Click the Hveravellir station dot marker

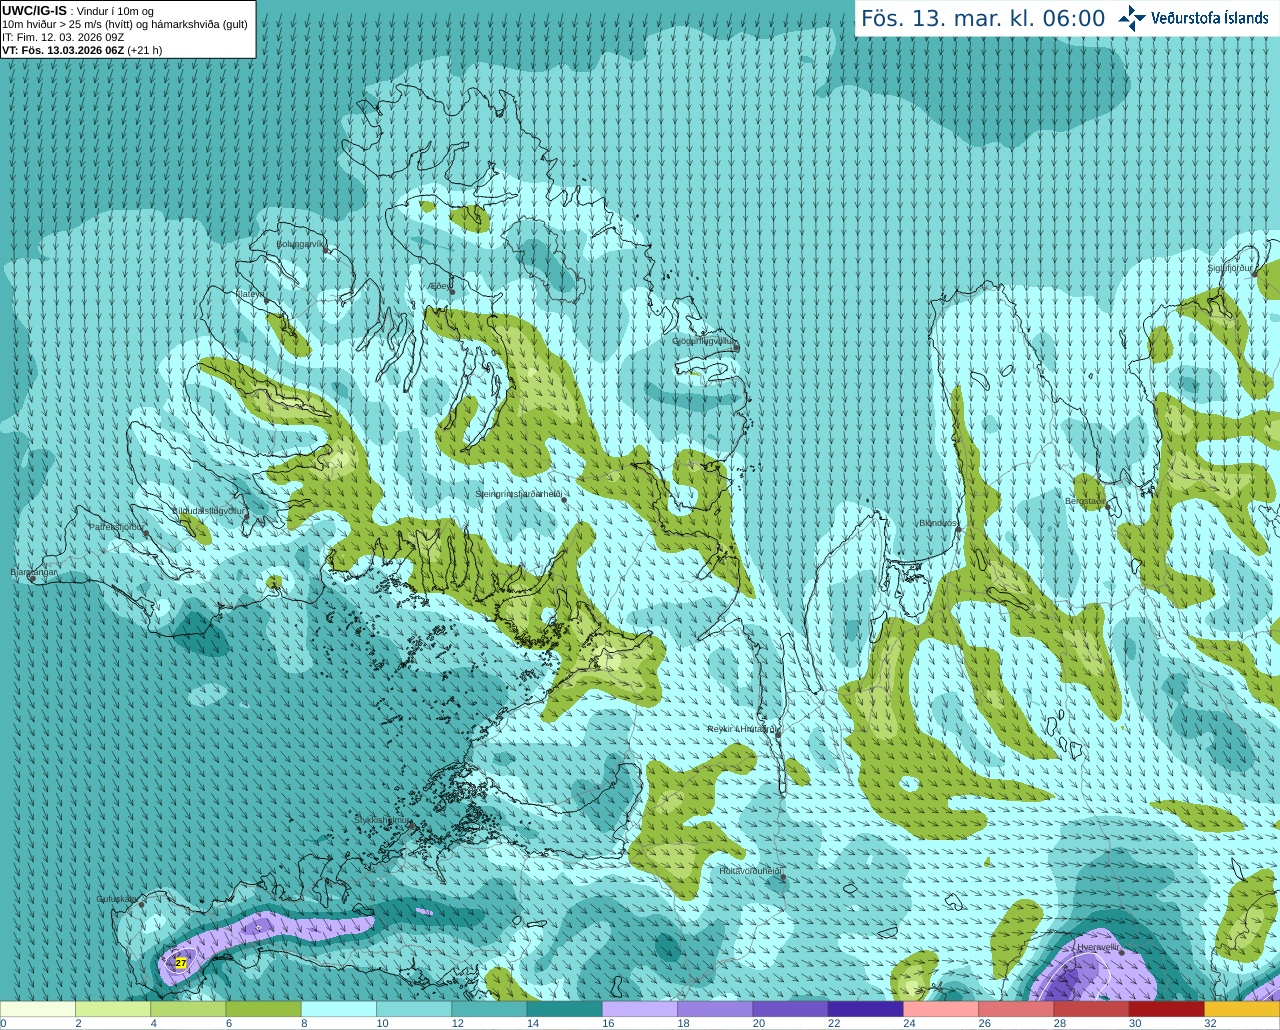coord(1122,952)
